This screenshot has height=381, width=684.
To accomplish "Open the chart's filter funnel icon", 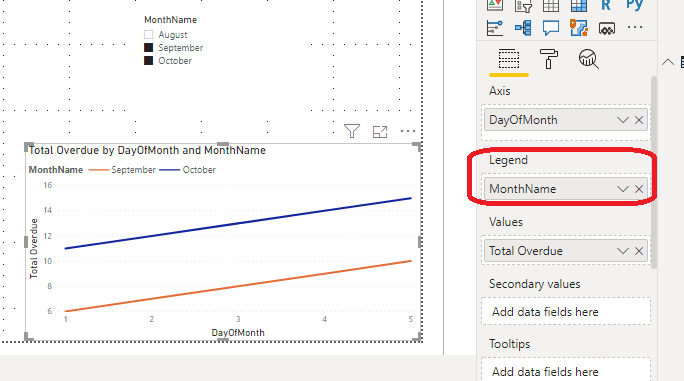I will (352, 131).
